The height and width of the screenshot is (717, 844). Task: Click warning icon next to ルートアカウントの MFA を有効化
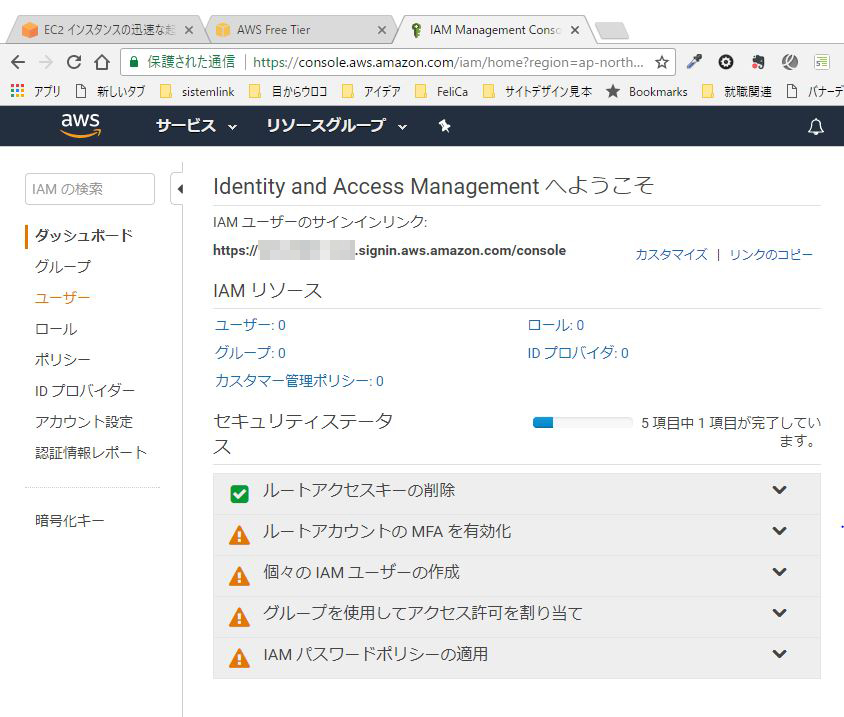point(239,535)
